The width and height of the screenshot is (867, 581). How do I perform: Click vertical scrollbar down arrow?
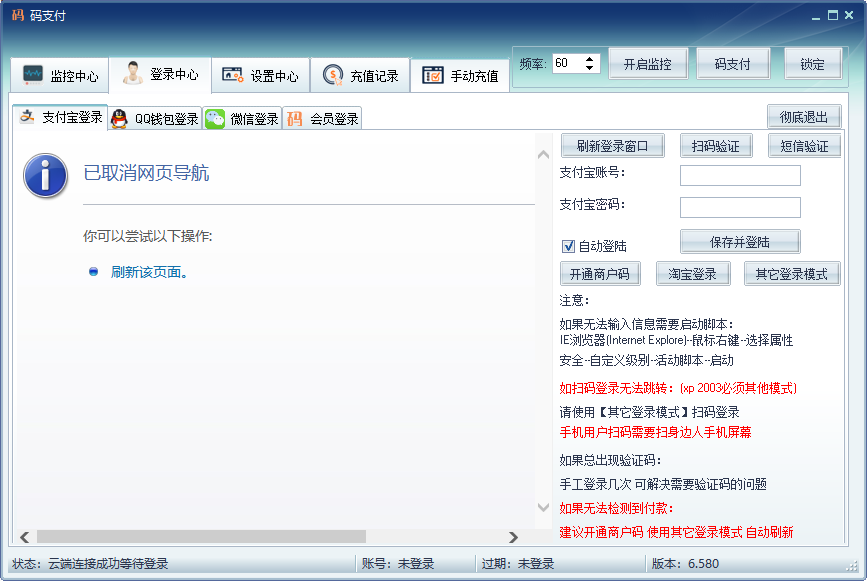click(x=544, y=507)
